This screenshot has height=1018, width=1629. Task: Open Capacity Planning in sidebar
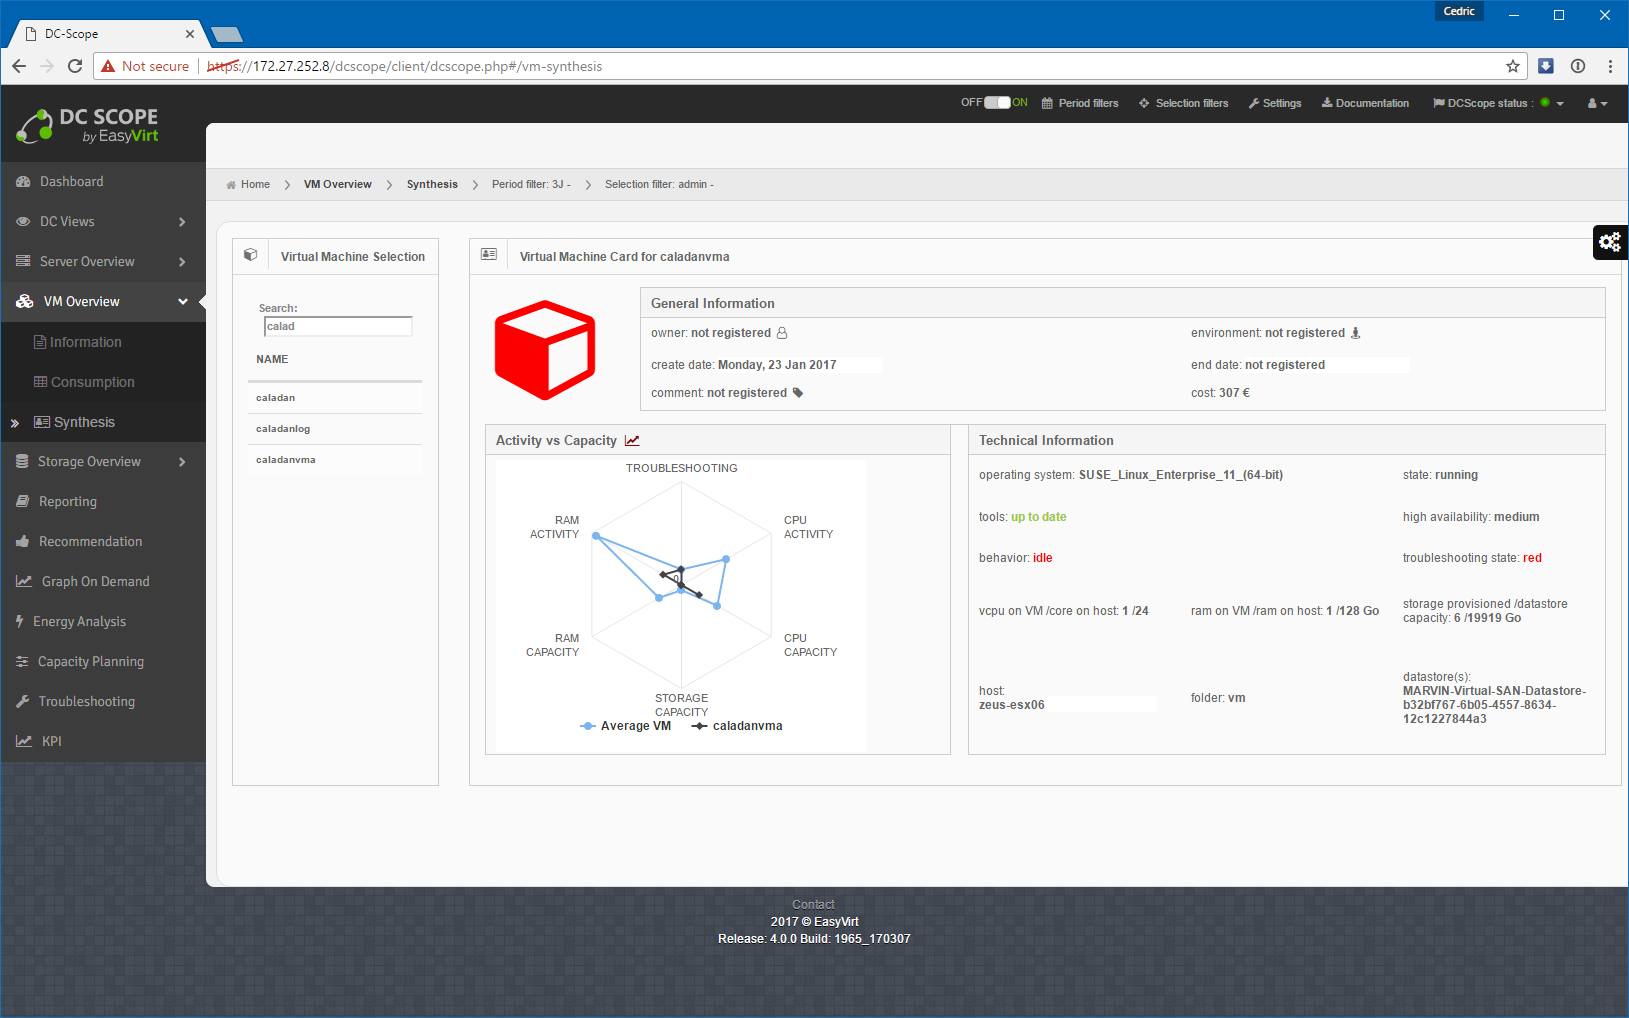coord(90,662)
